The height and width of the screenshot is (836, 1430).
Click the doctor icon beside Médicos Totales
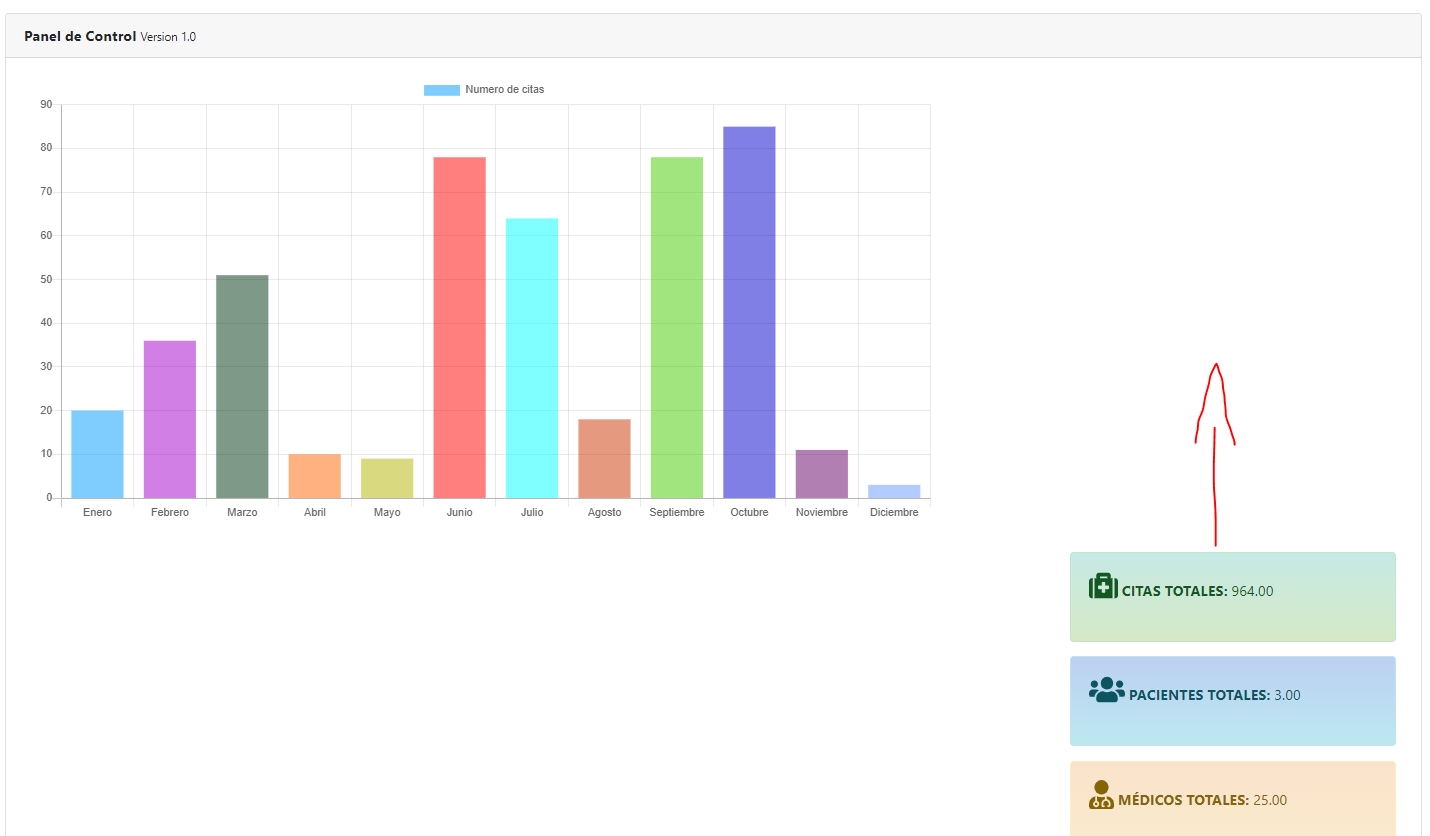click(1101, 795)
